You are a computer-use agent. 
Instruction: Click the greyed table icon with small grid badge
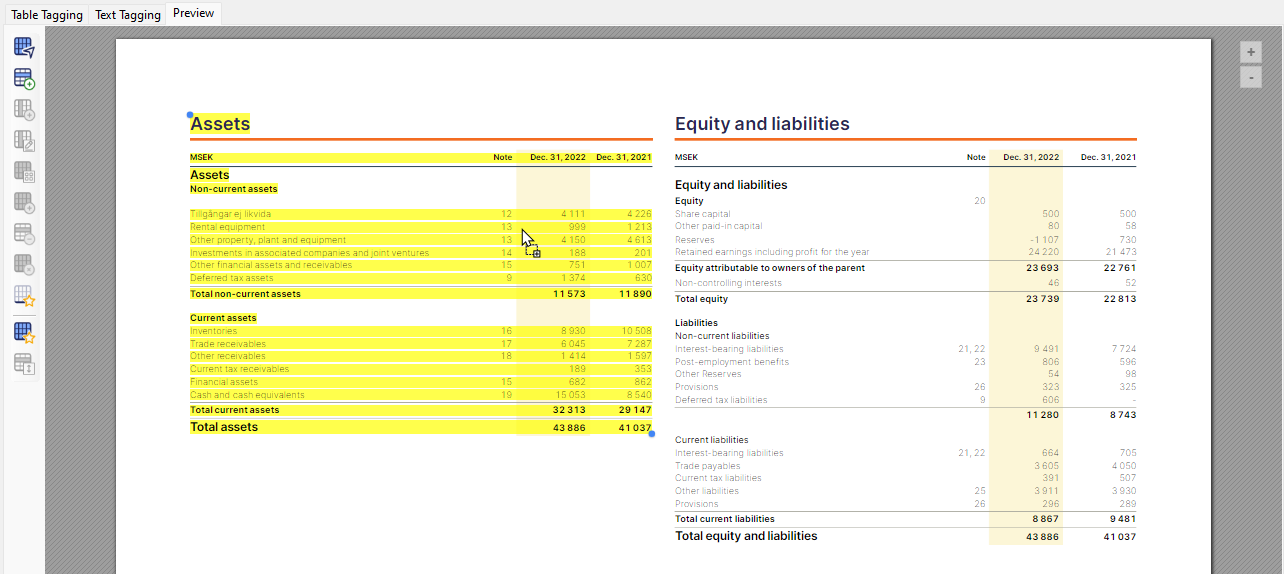pos(24,171)
